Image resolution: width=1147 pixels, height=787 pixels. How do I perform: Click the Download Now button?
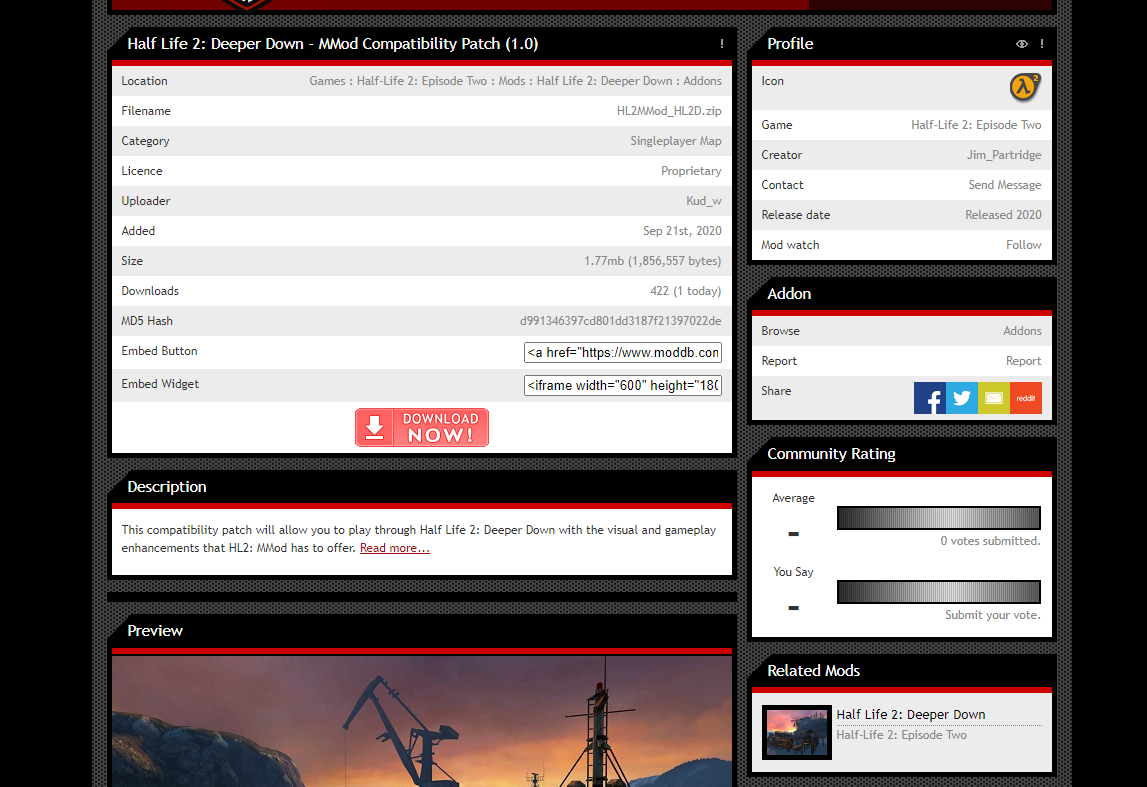pyautogui.click(x=422, y=427)
